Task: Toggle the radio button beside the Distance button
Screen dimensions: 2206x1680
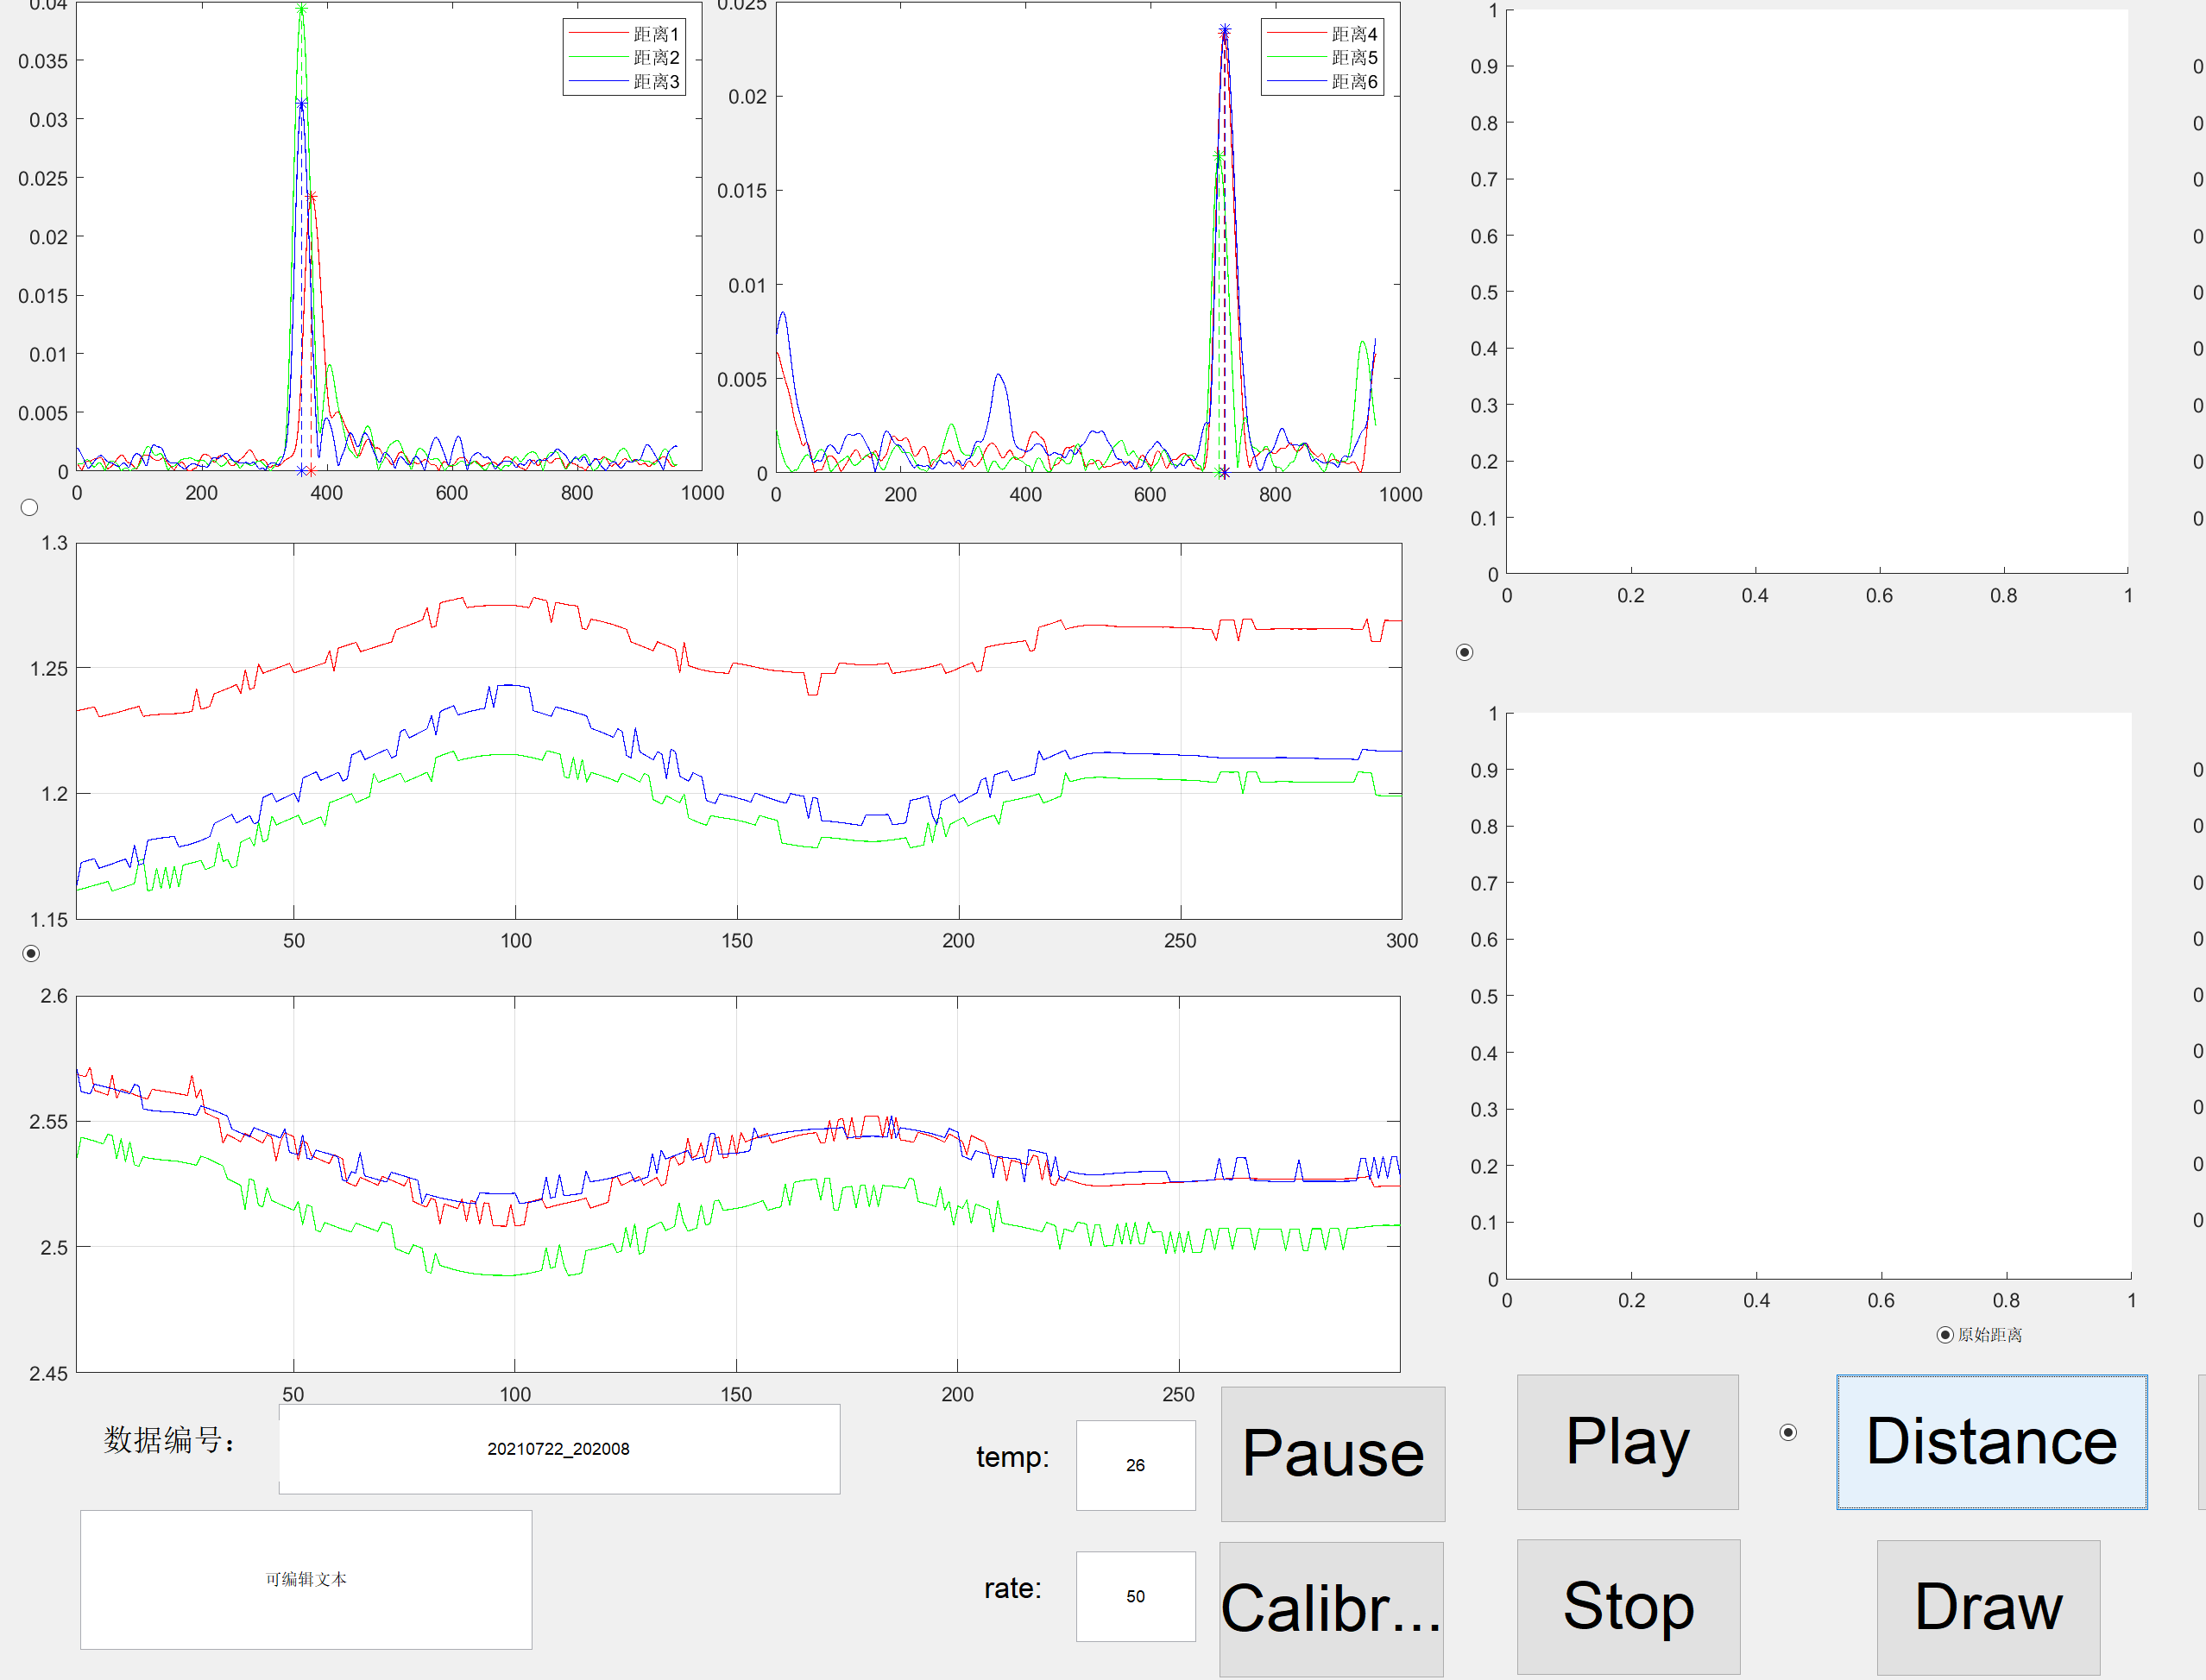Action: point(1788,1433)
